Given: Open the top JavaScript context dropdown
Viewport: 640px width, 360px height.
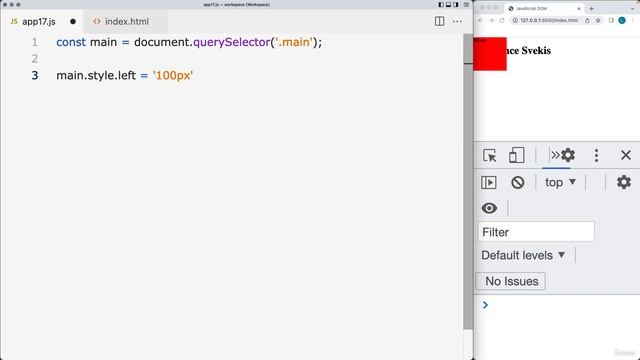Looking at the screenshot, I should point(560,182).
